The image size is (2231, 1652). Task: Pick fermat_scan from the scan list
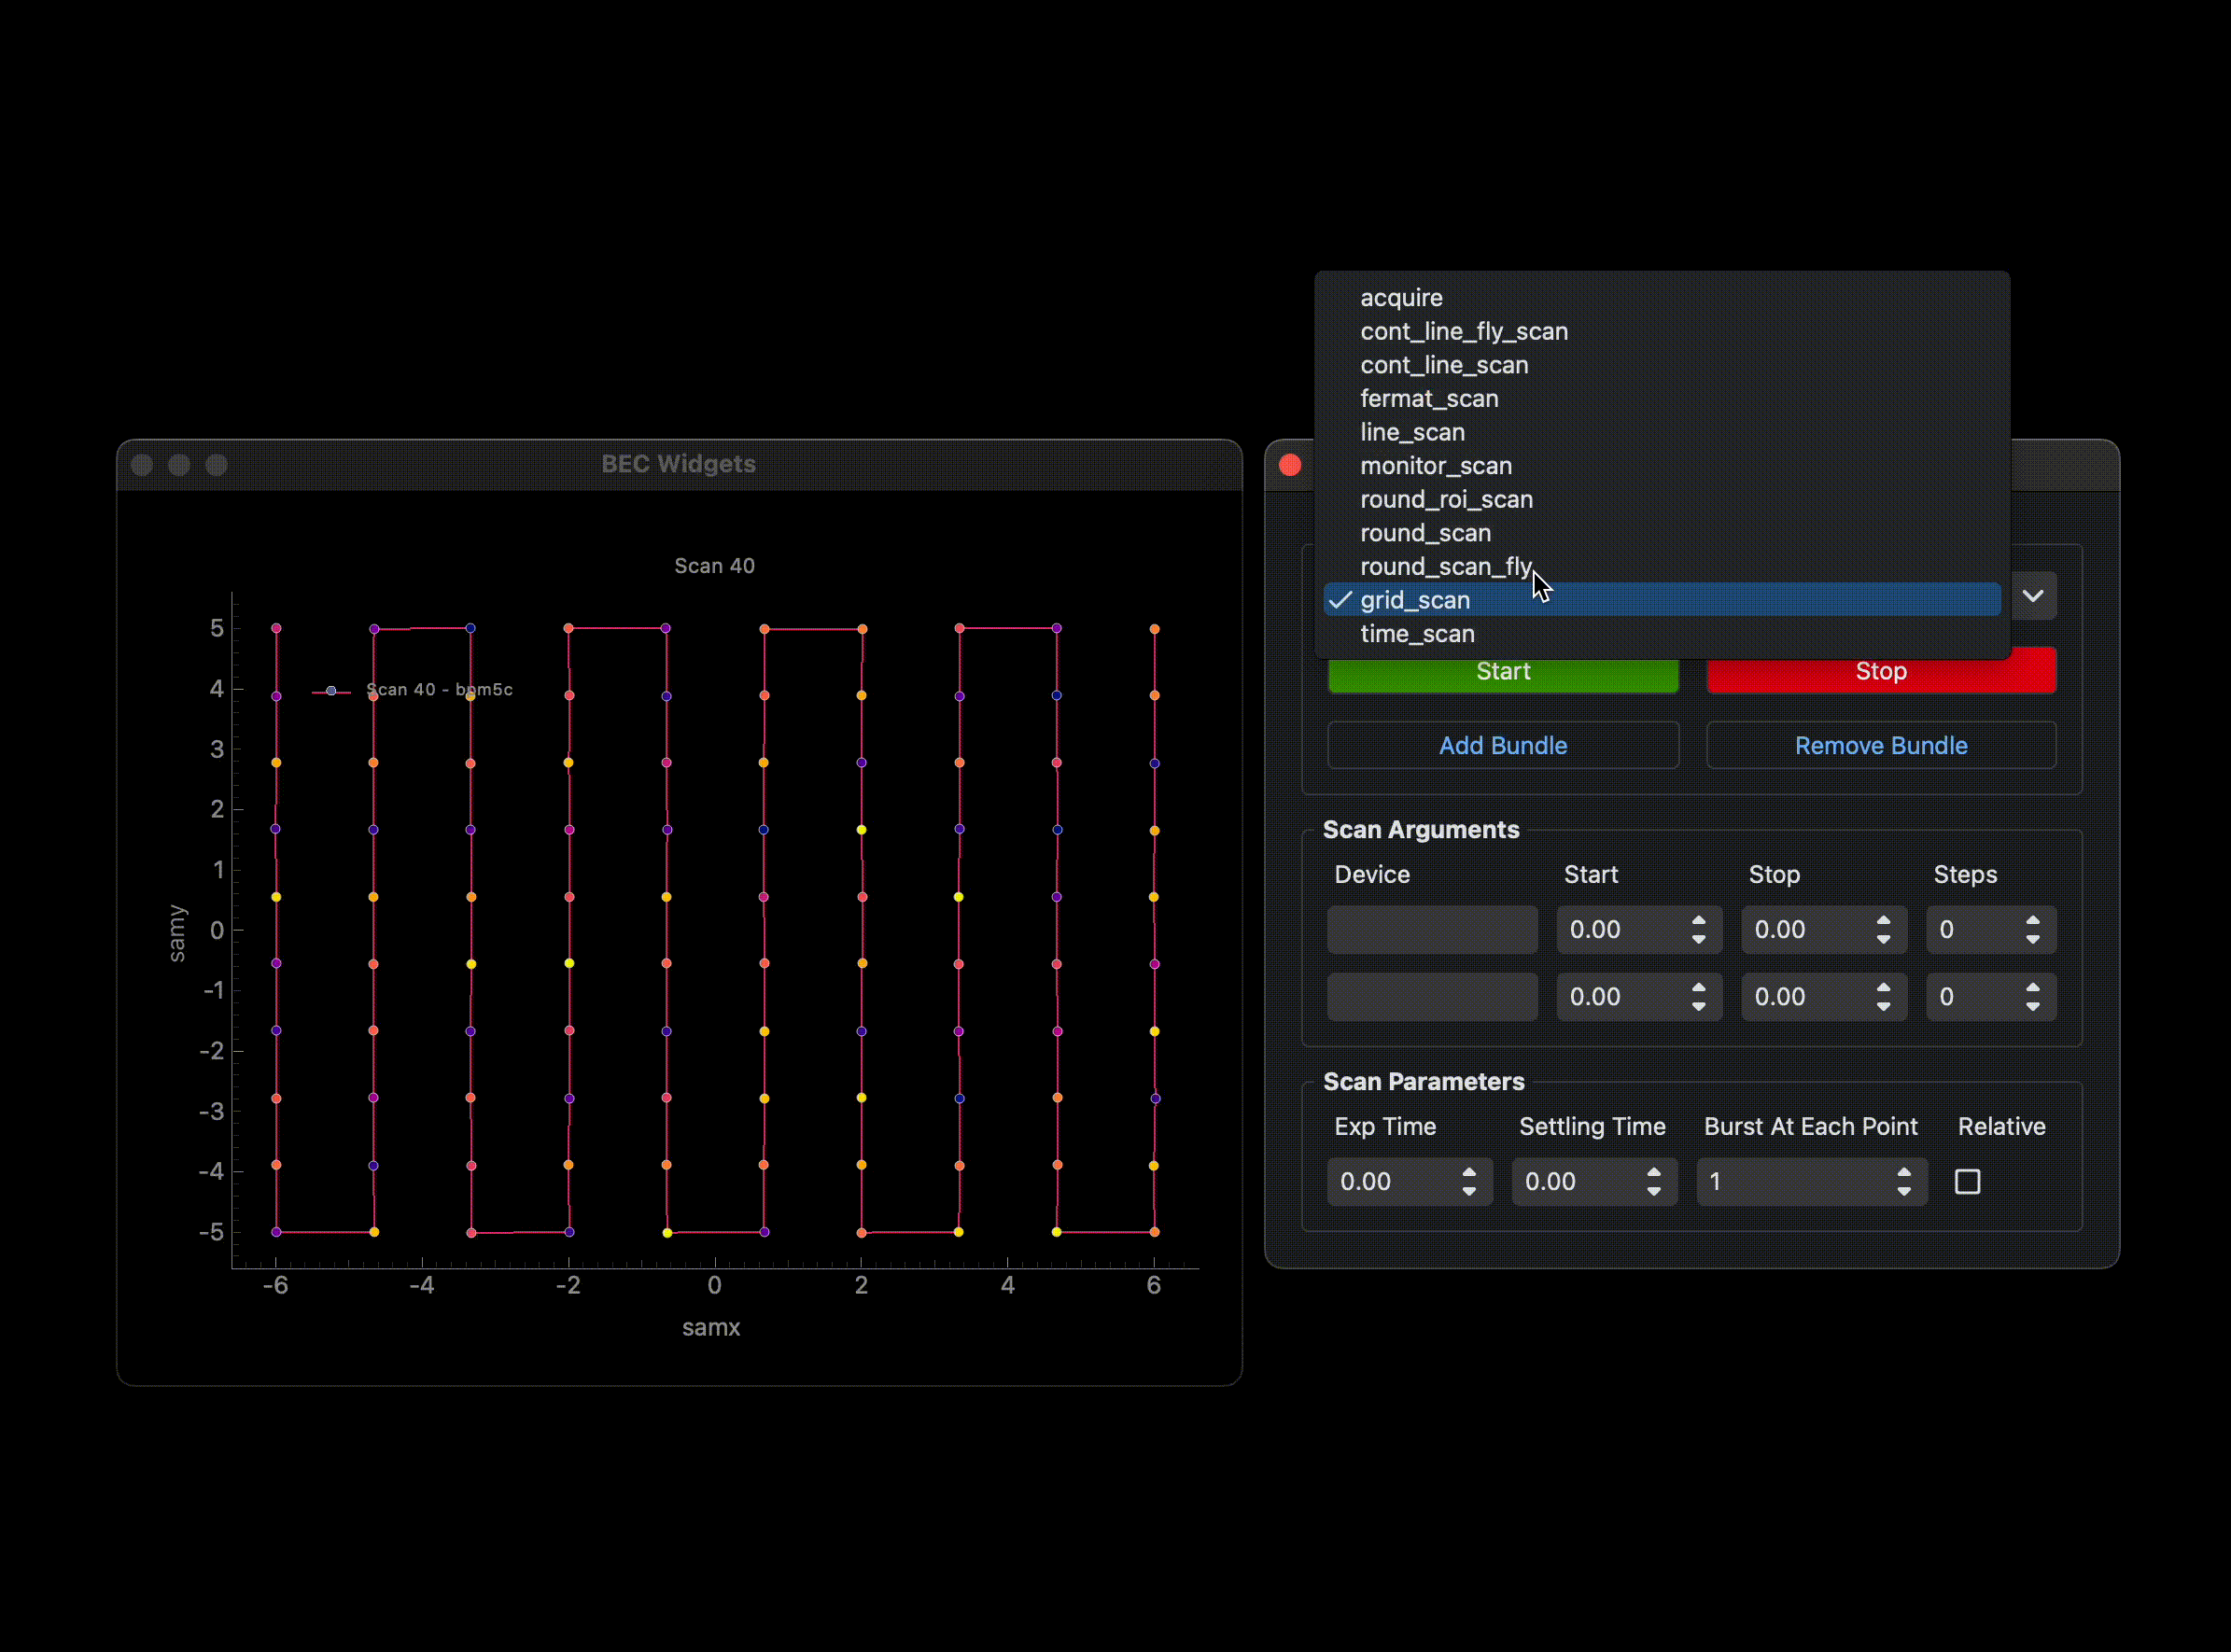[1429, 399]
